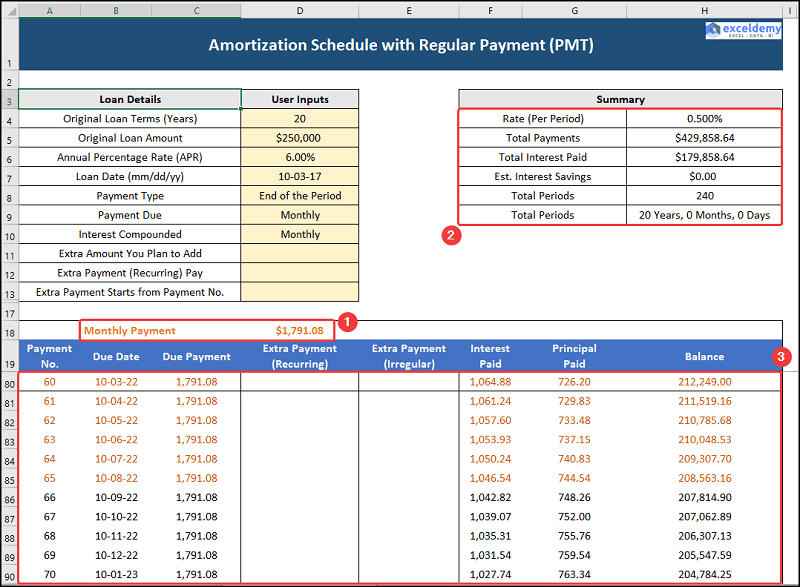Viewport: 800px width, 587px height.
Task: Select End of the Period cell
Action: (300, 196)
